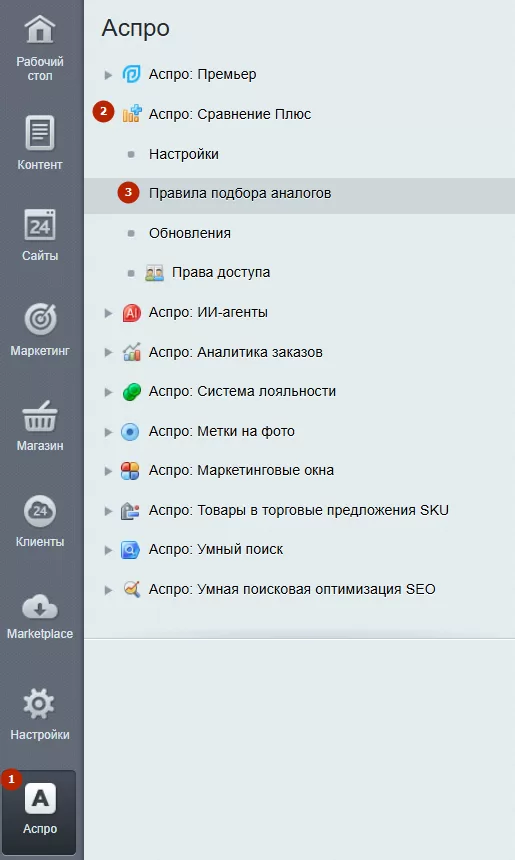Open Аспро: Метки на фото module
The width and height of the screenshot is (515, 860).
pos(222,431)
